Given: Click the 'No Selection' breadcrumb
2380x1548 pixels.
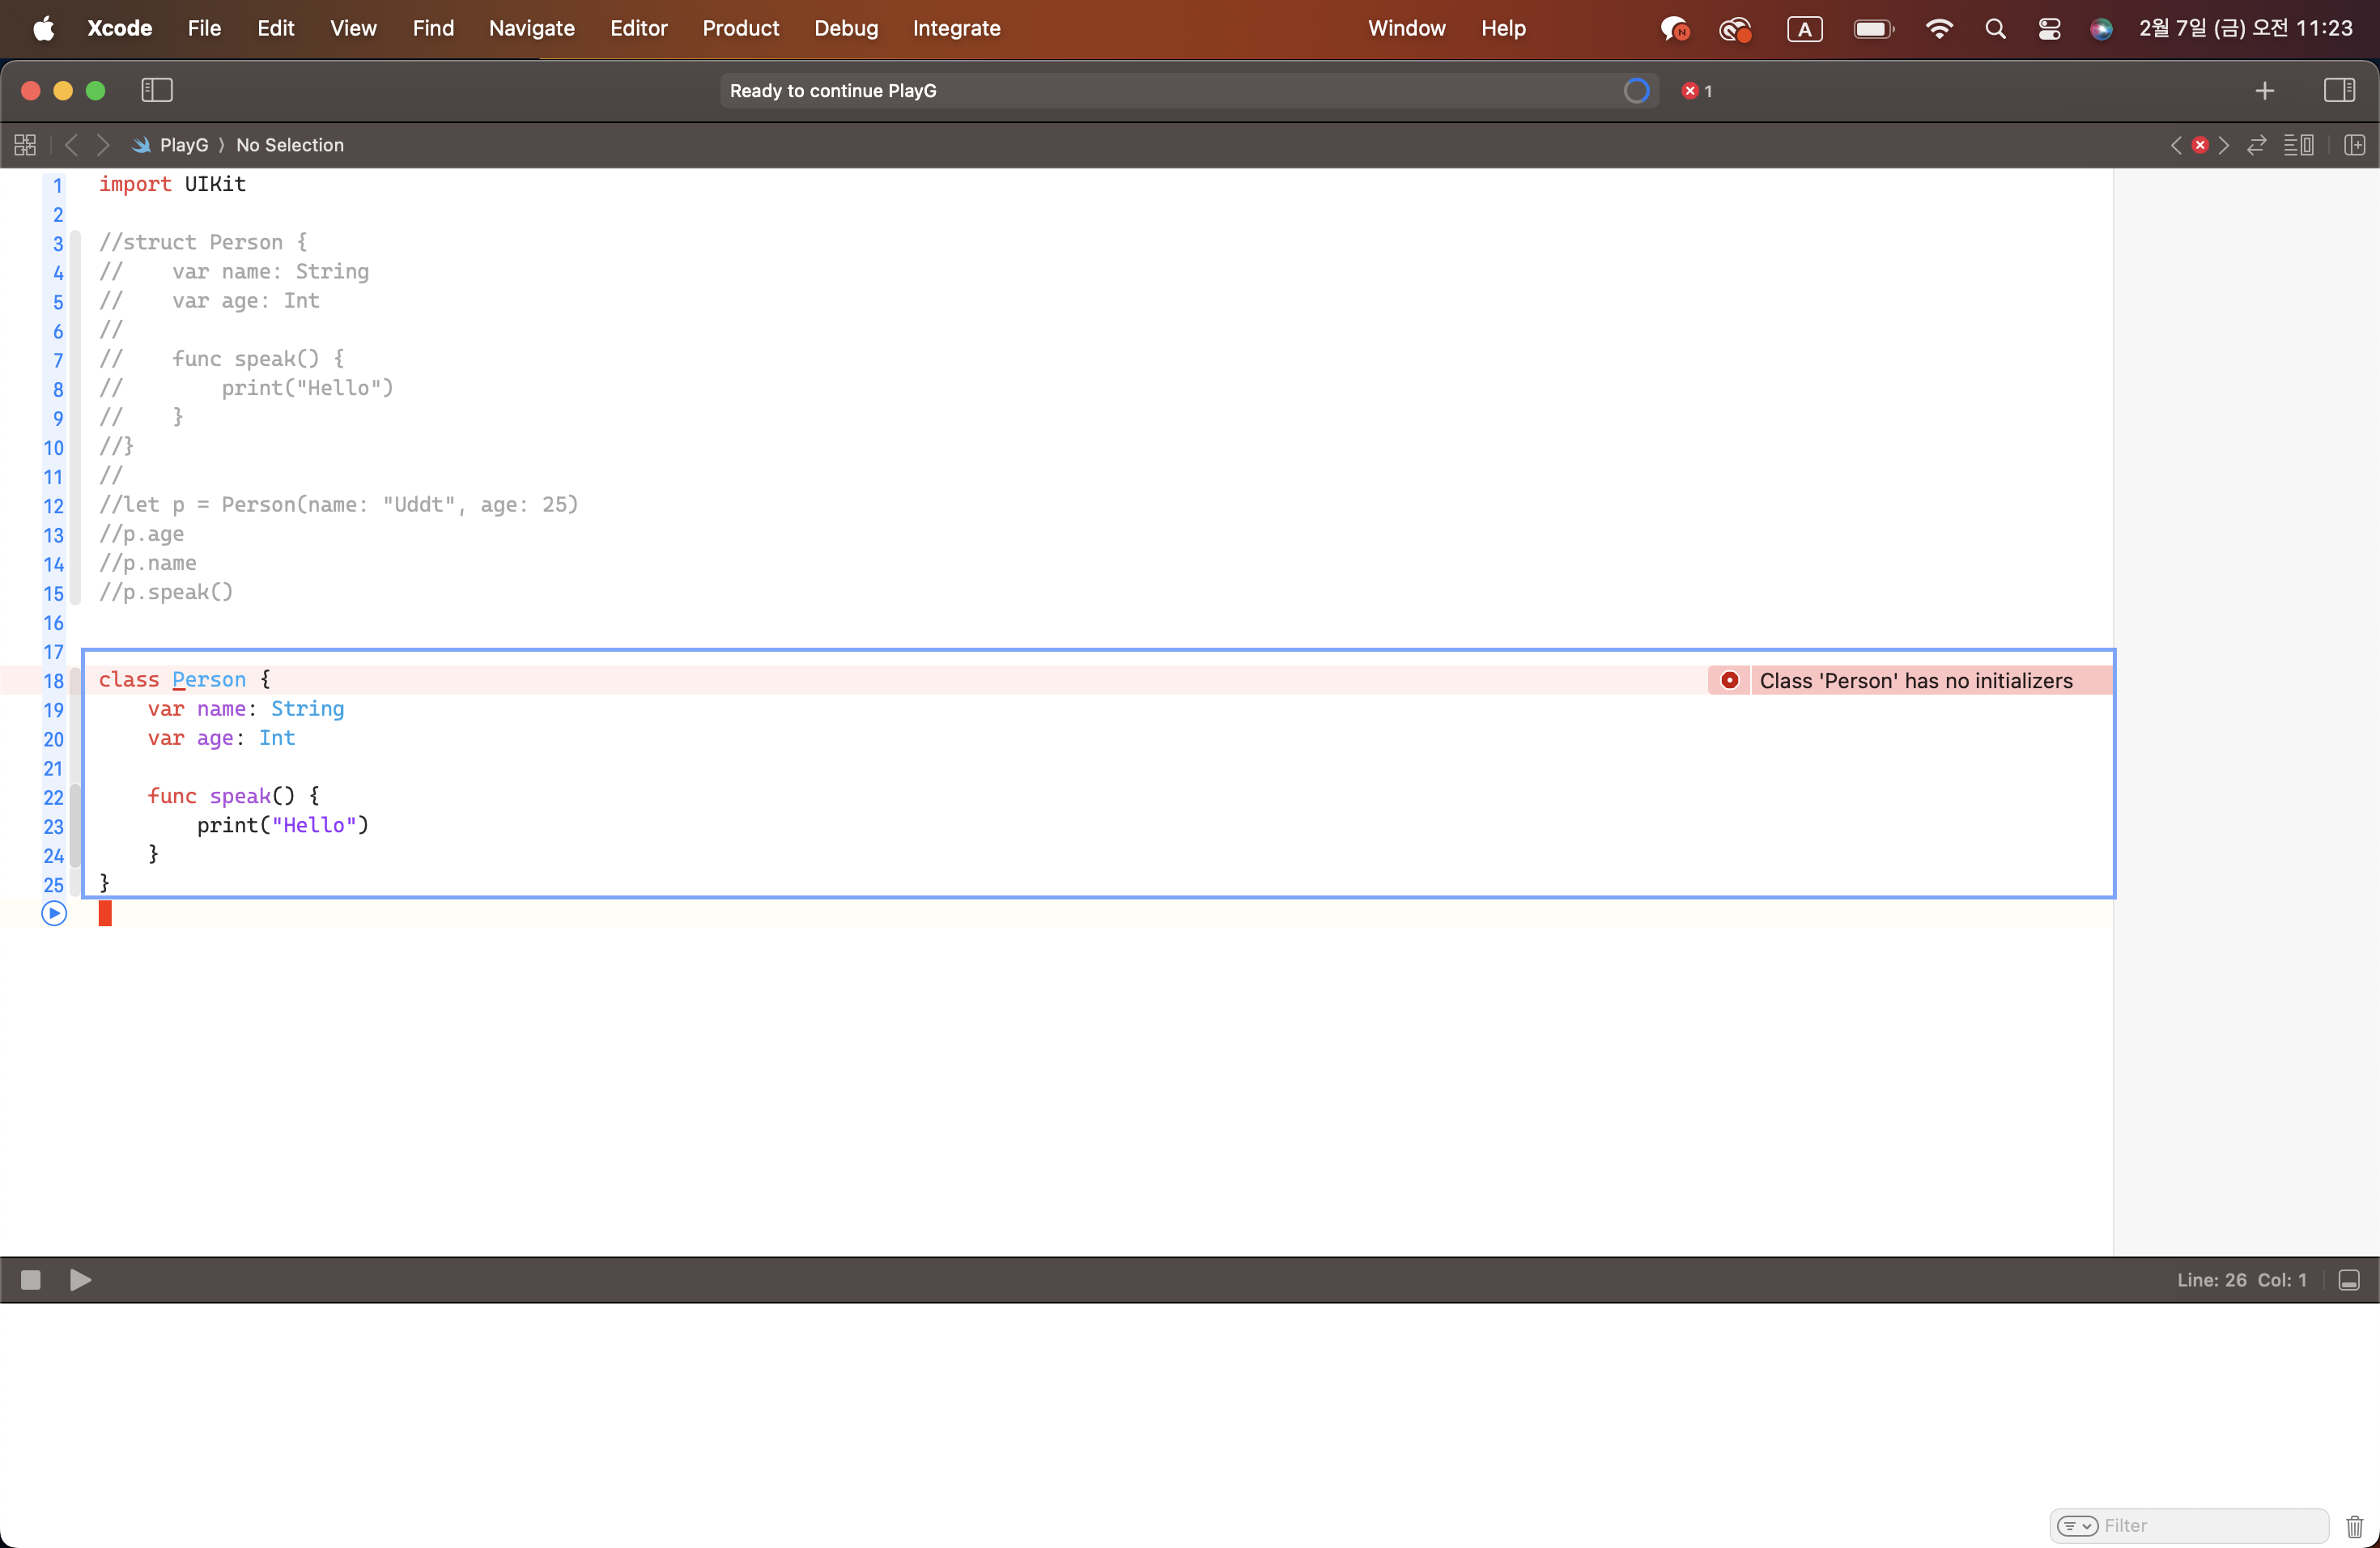Looking at the screenshot, I should coord(290,145).
